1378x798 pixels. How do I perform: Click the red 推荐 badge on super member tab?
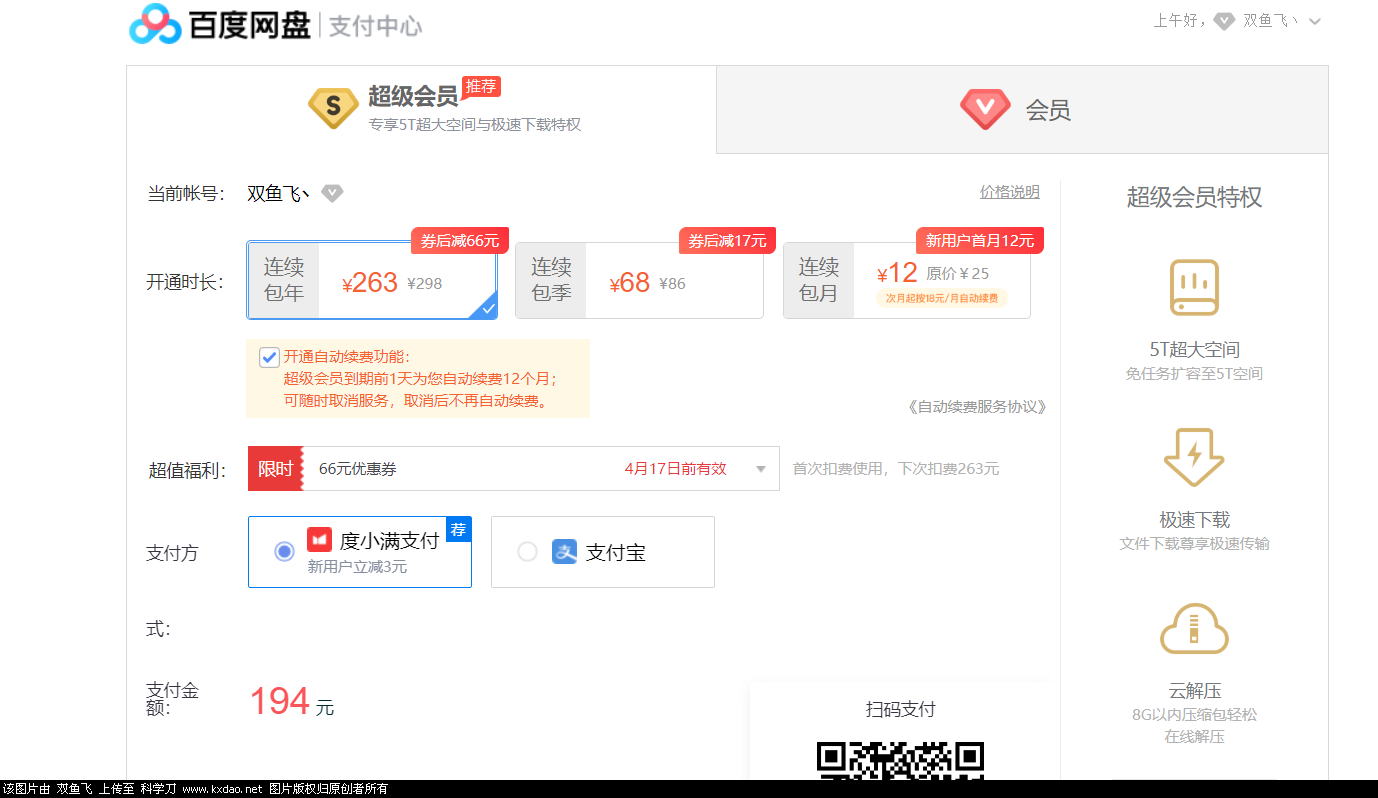(x=481, y=86)
